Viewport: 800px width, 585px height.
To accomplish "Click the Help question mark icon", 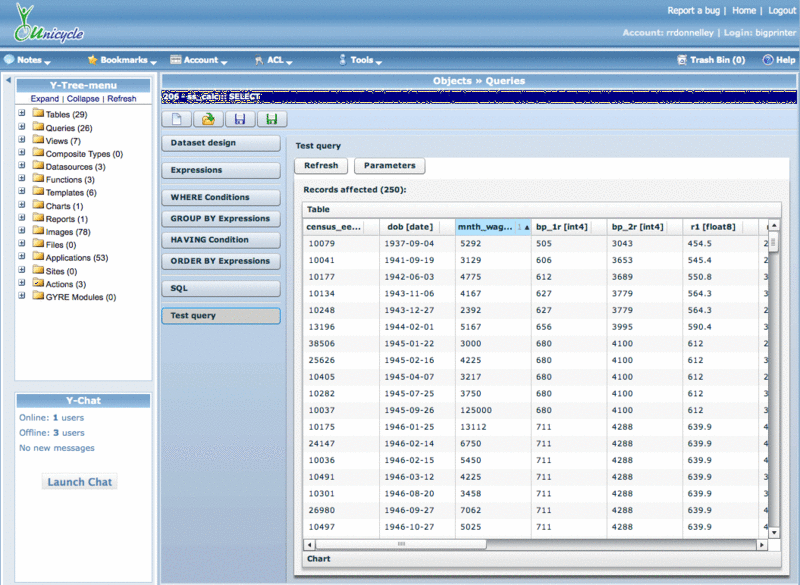I will coord(766,60).
